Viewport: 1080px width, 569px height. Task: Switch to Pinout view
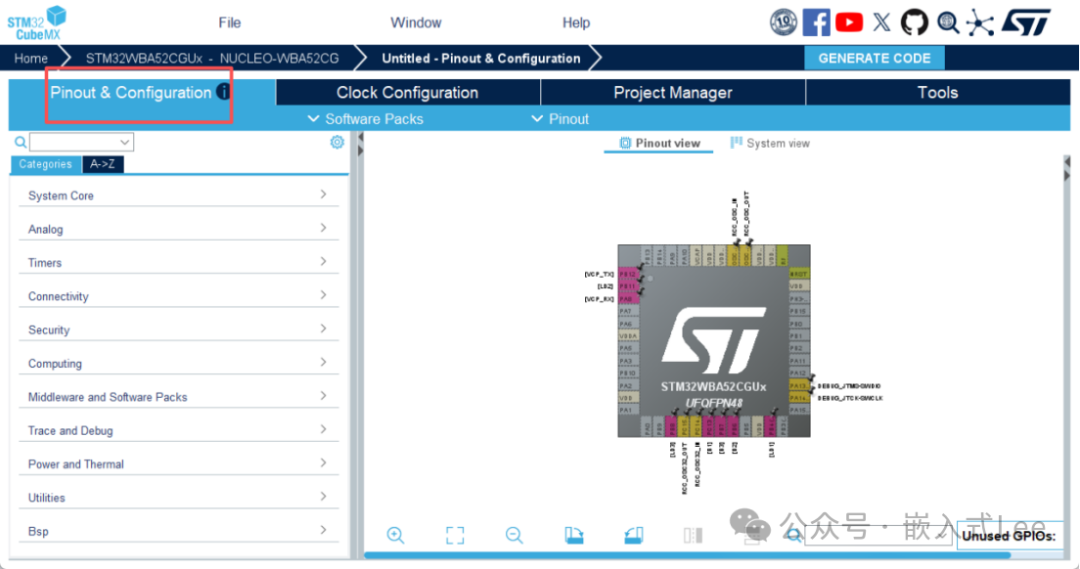659,143
